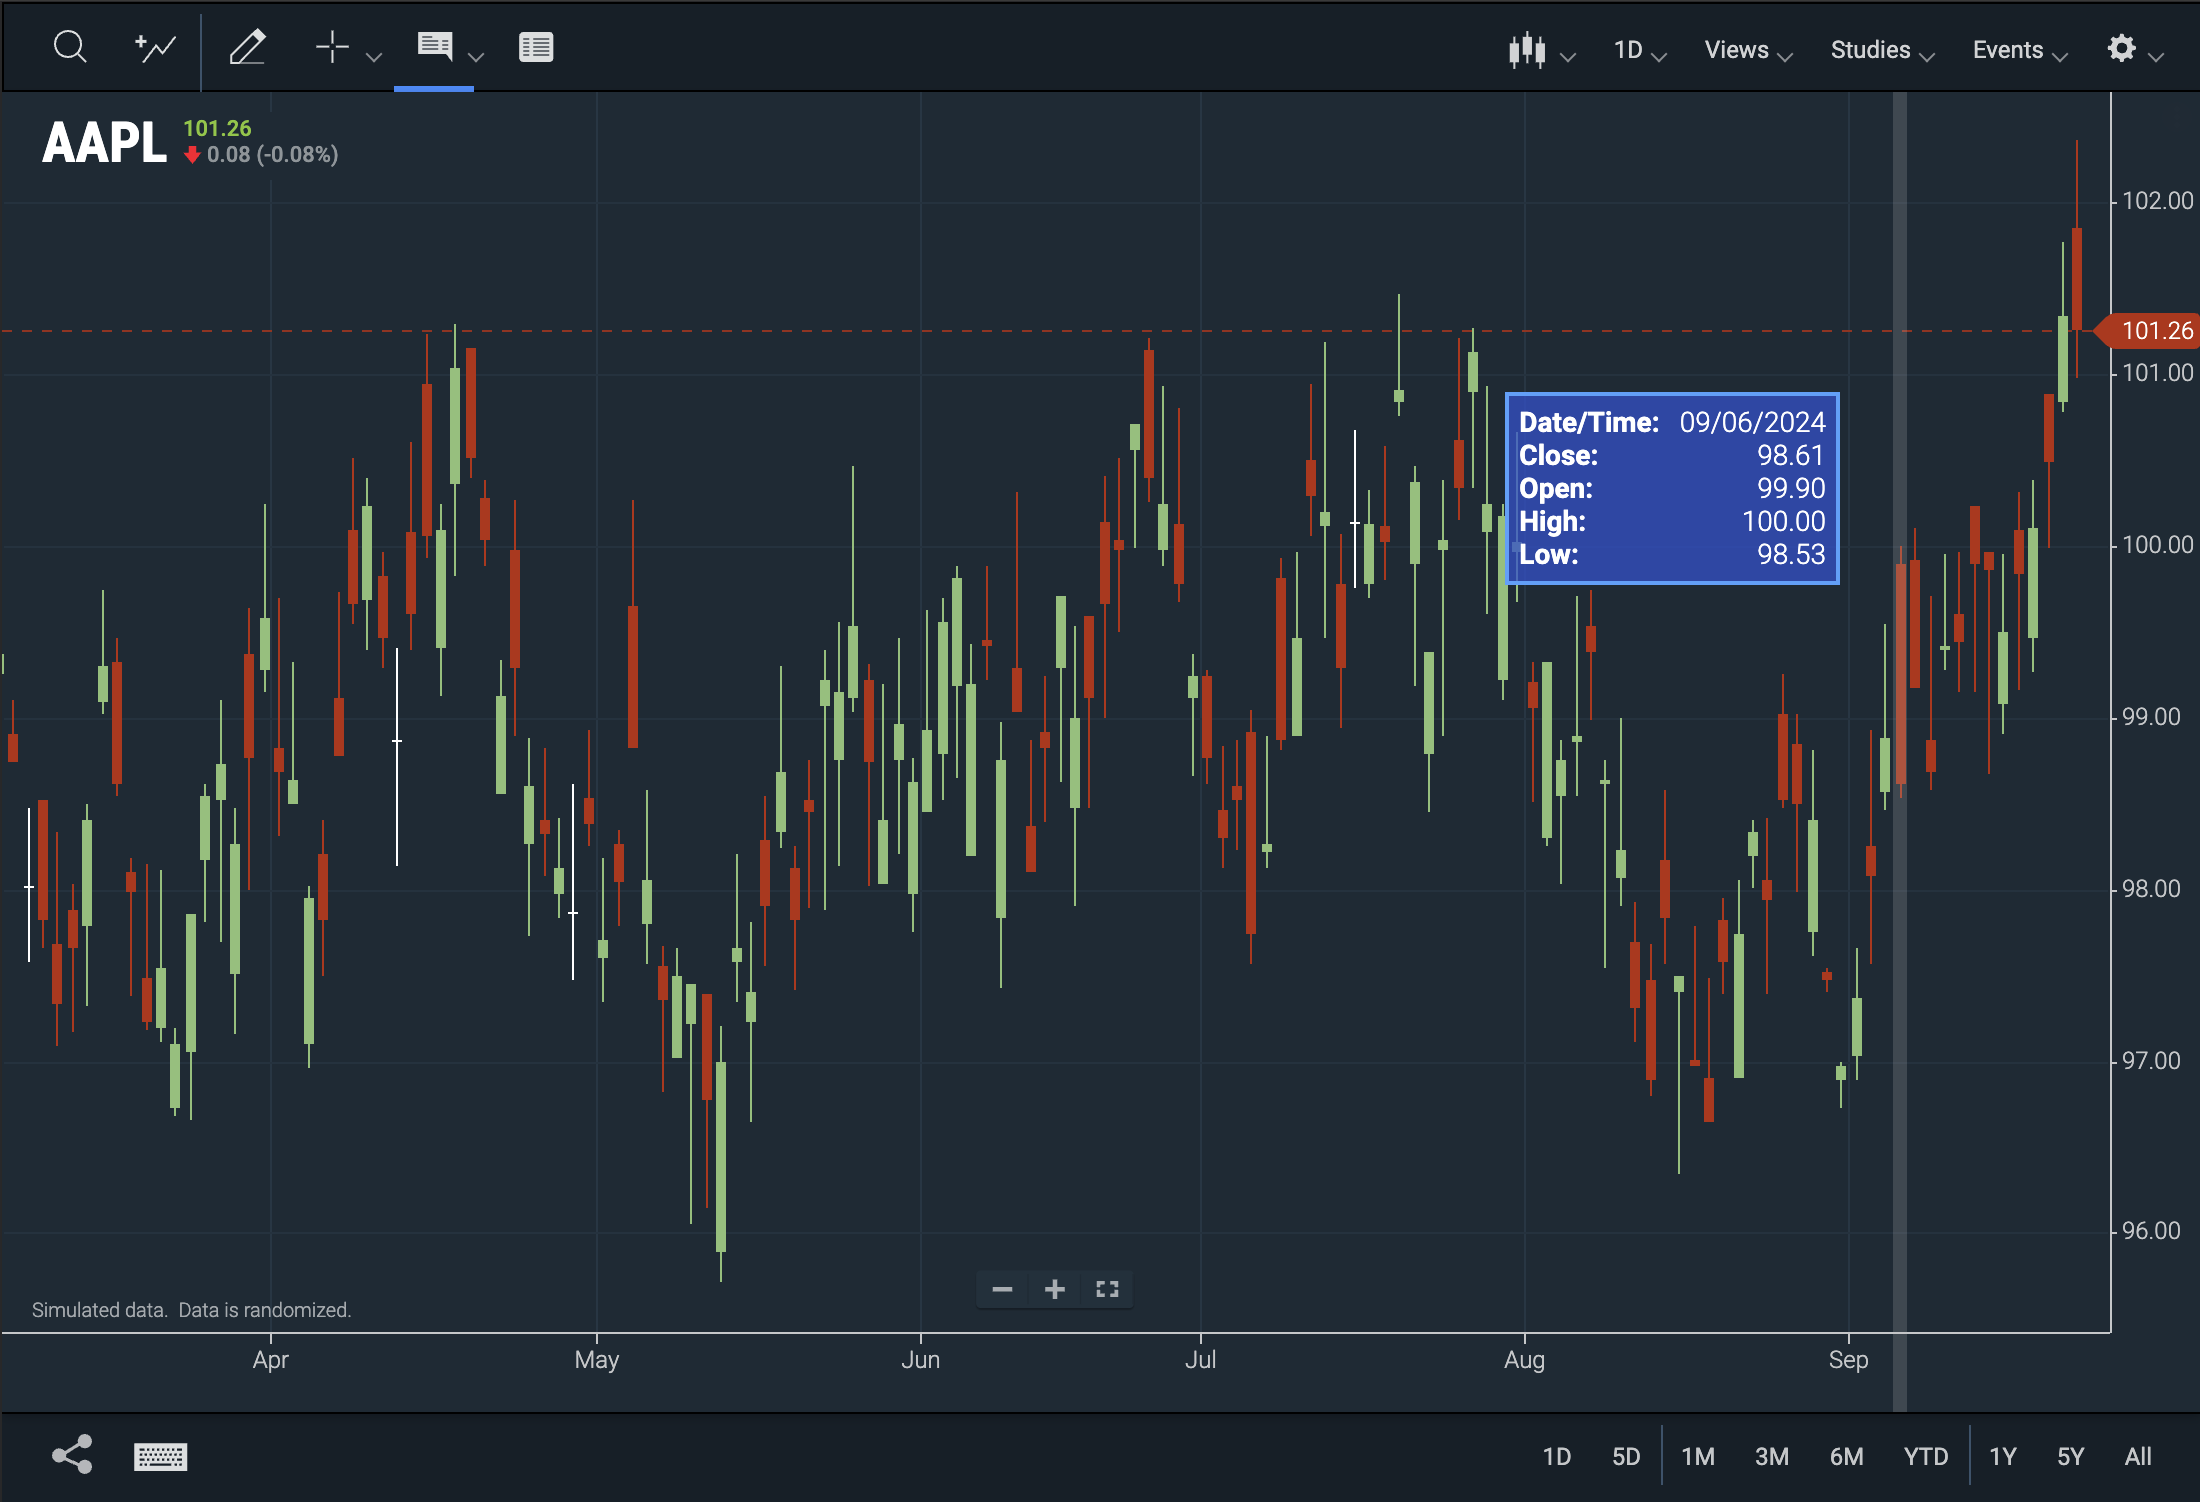
Task: Select the 1Y range button
Action: (x=2003, y=1456)
